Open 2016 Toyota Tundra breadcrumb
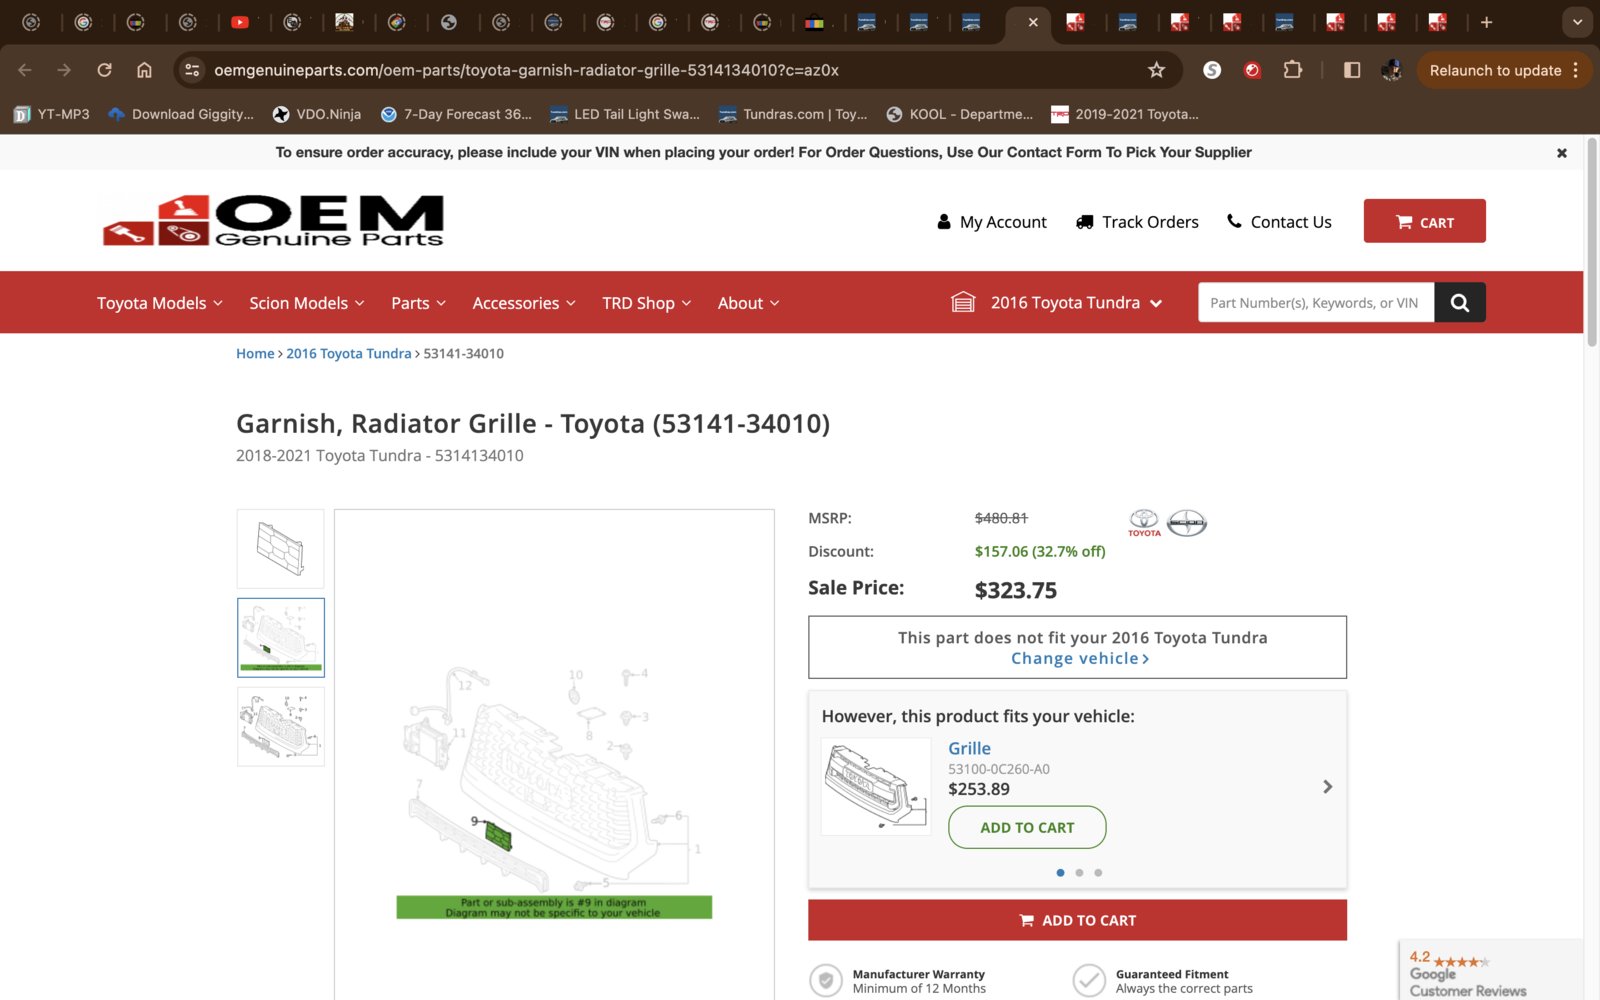Screen dimensions: 1600x1000 pos(349,354)
